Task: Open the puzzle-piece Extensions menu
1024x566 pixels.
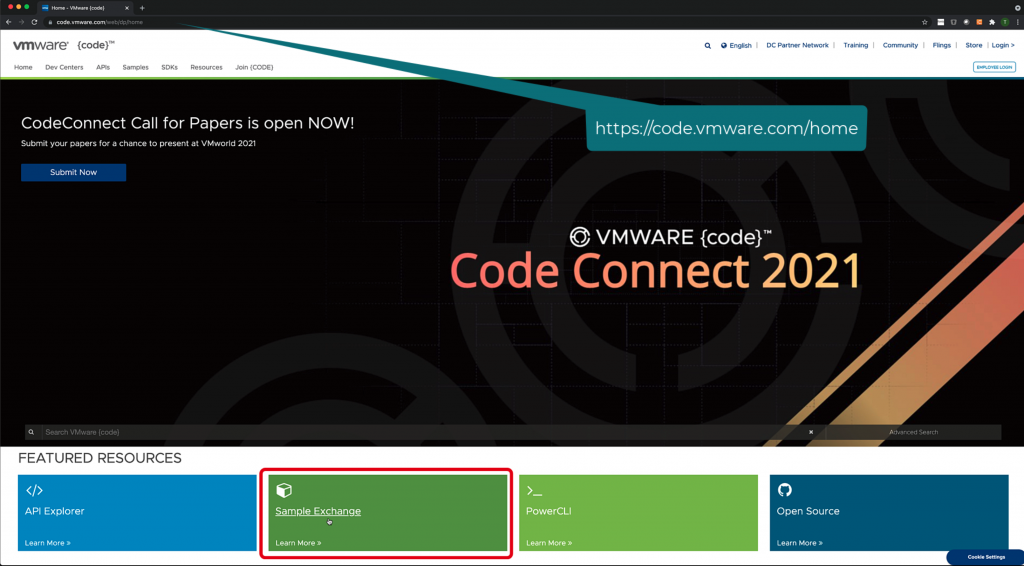Action: click(x=992, y=22)
